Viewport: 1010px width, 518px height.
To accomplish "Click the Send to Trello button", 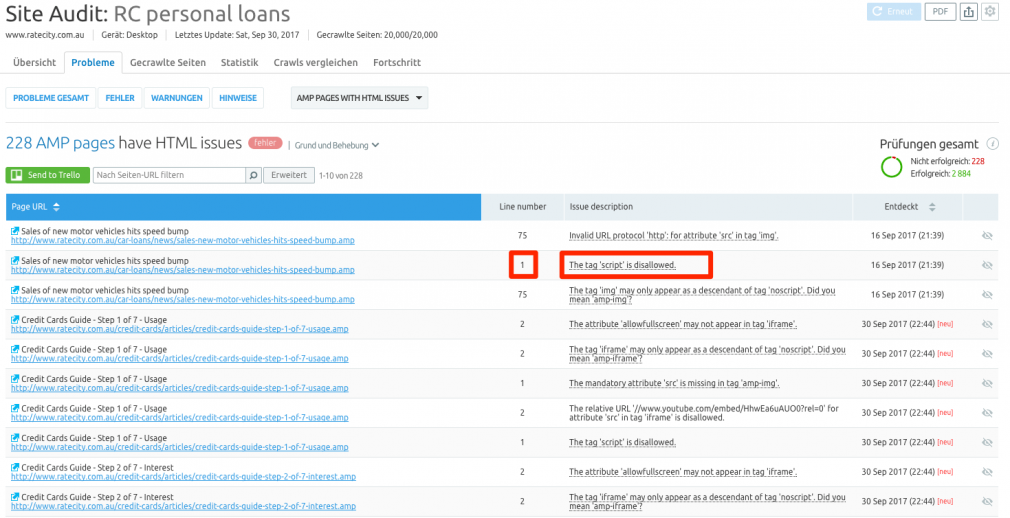I will (48, 175).
